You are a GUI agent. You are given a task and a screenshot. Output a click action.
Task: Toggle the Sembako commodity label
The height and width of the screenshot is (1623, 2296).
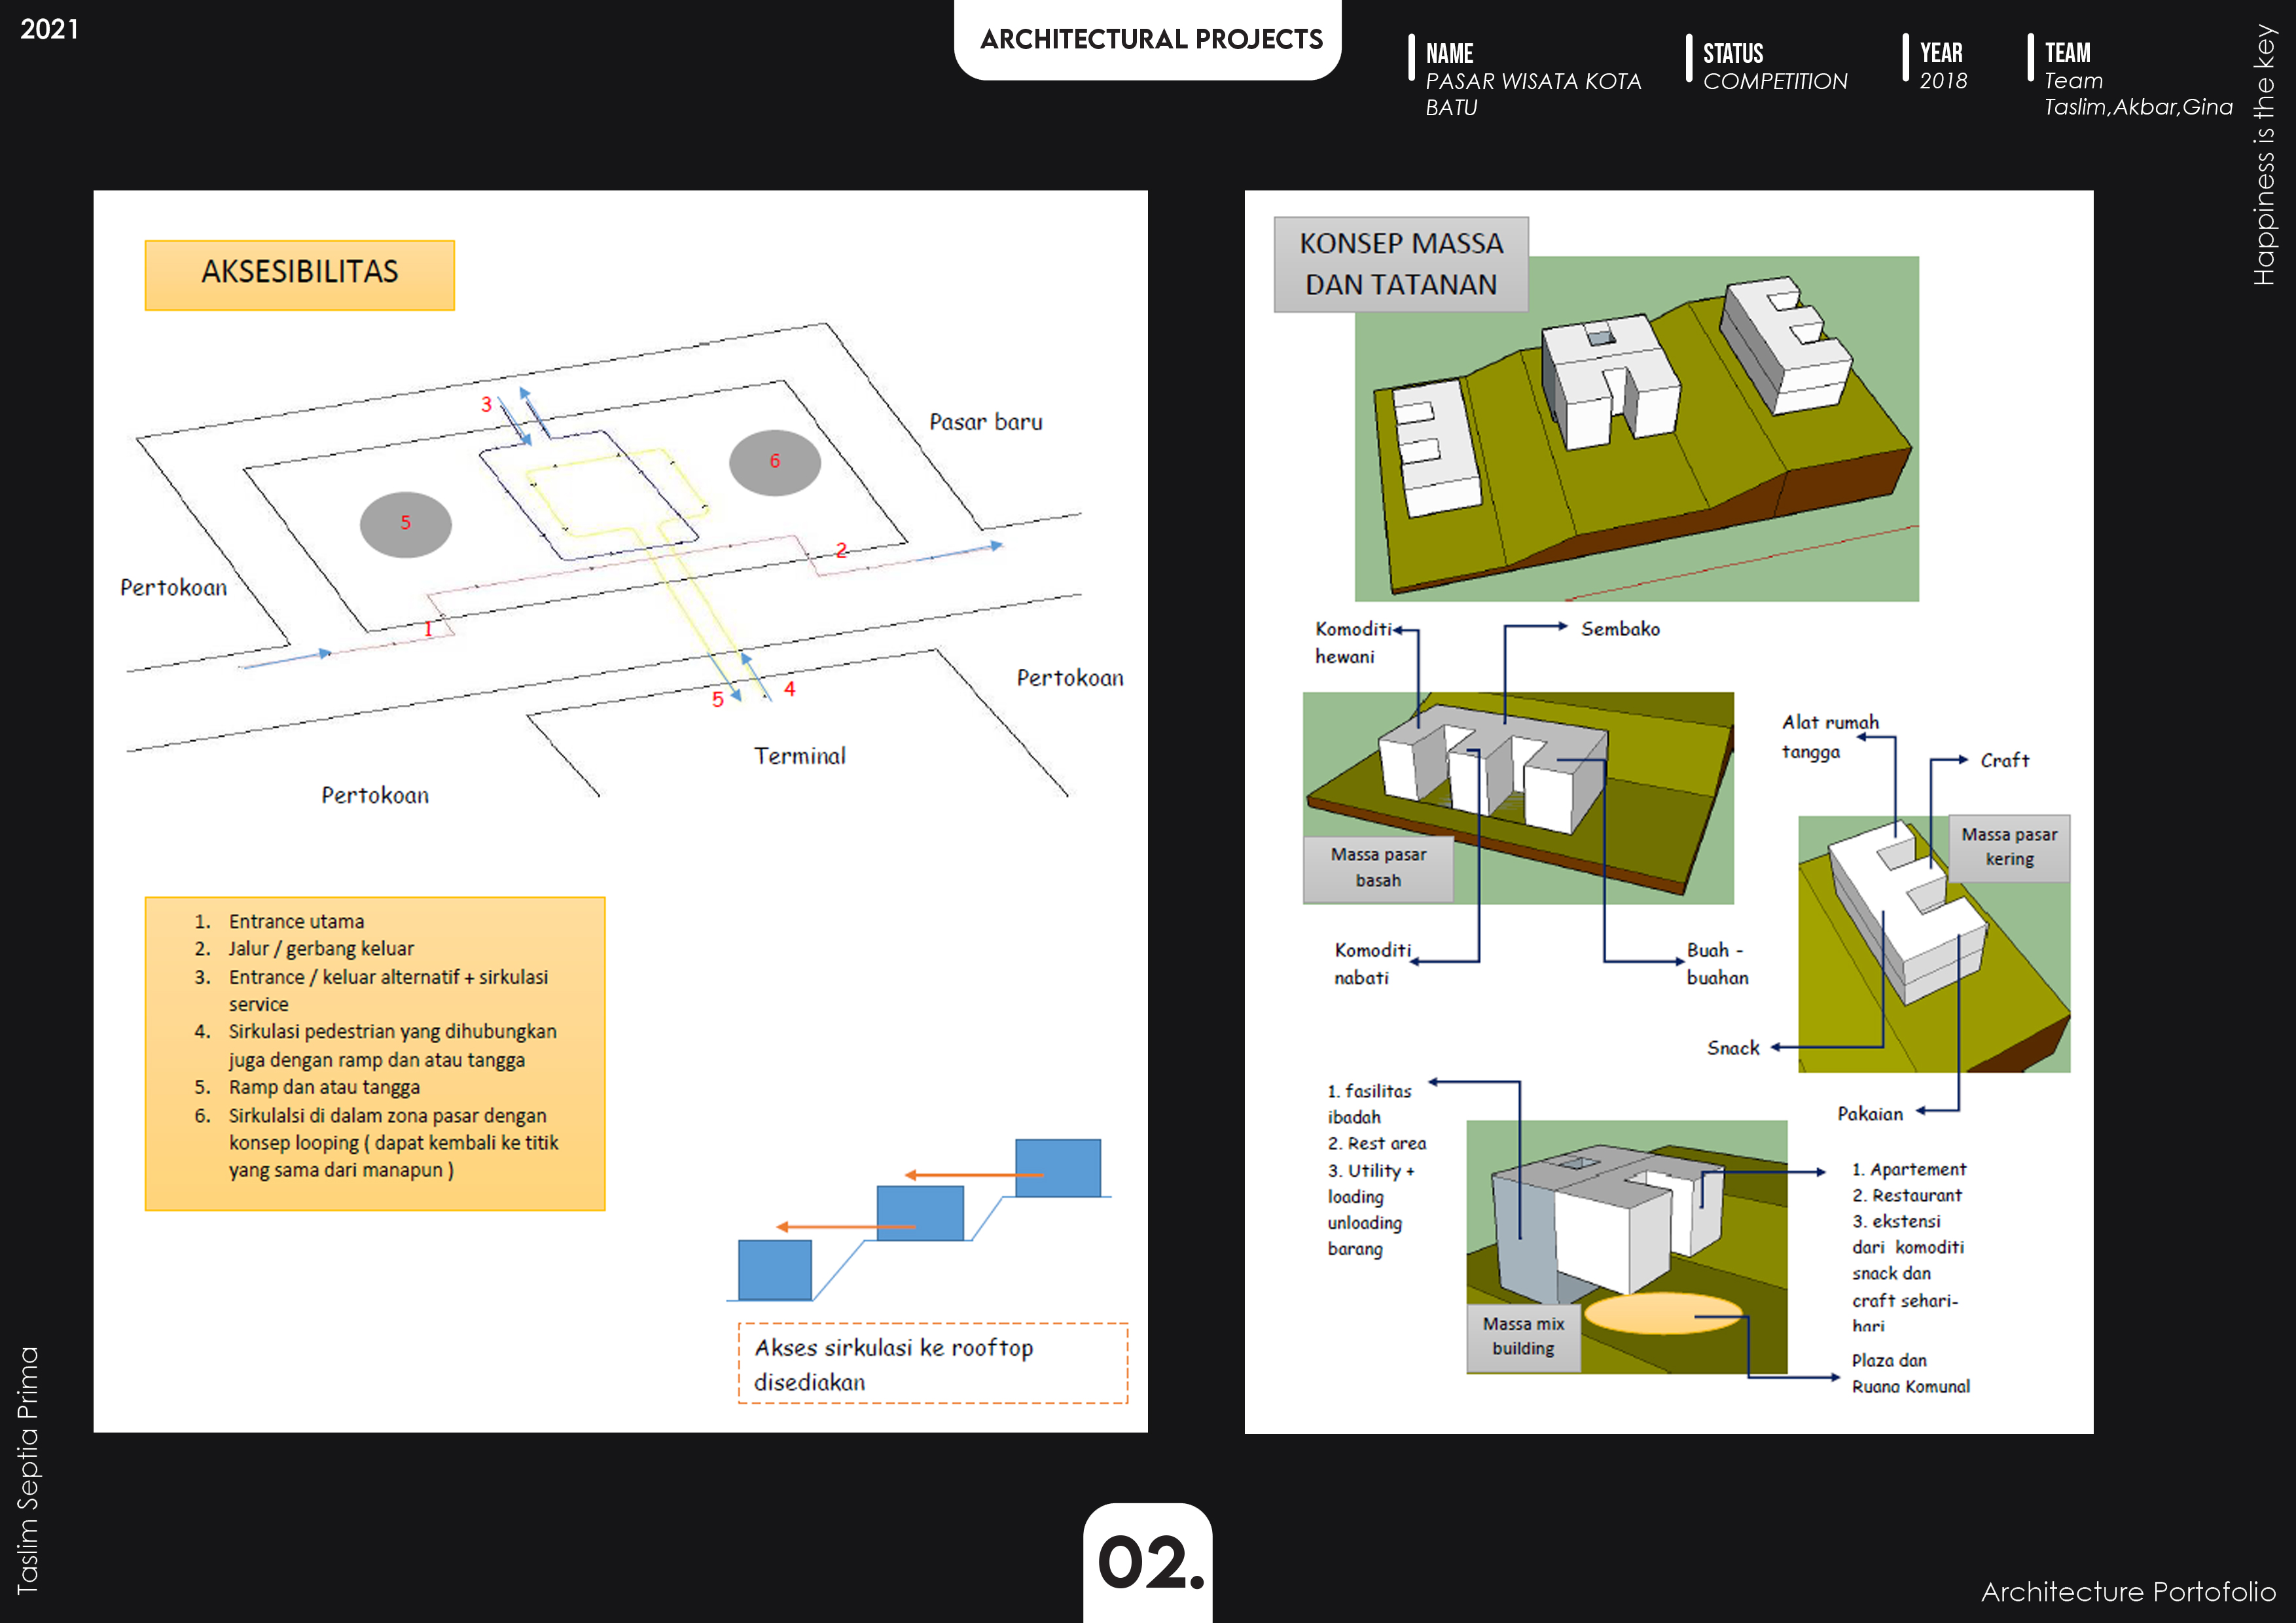point(1620,629)
